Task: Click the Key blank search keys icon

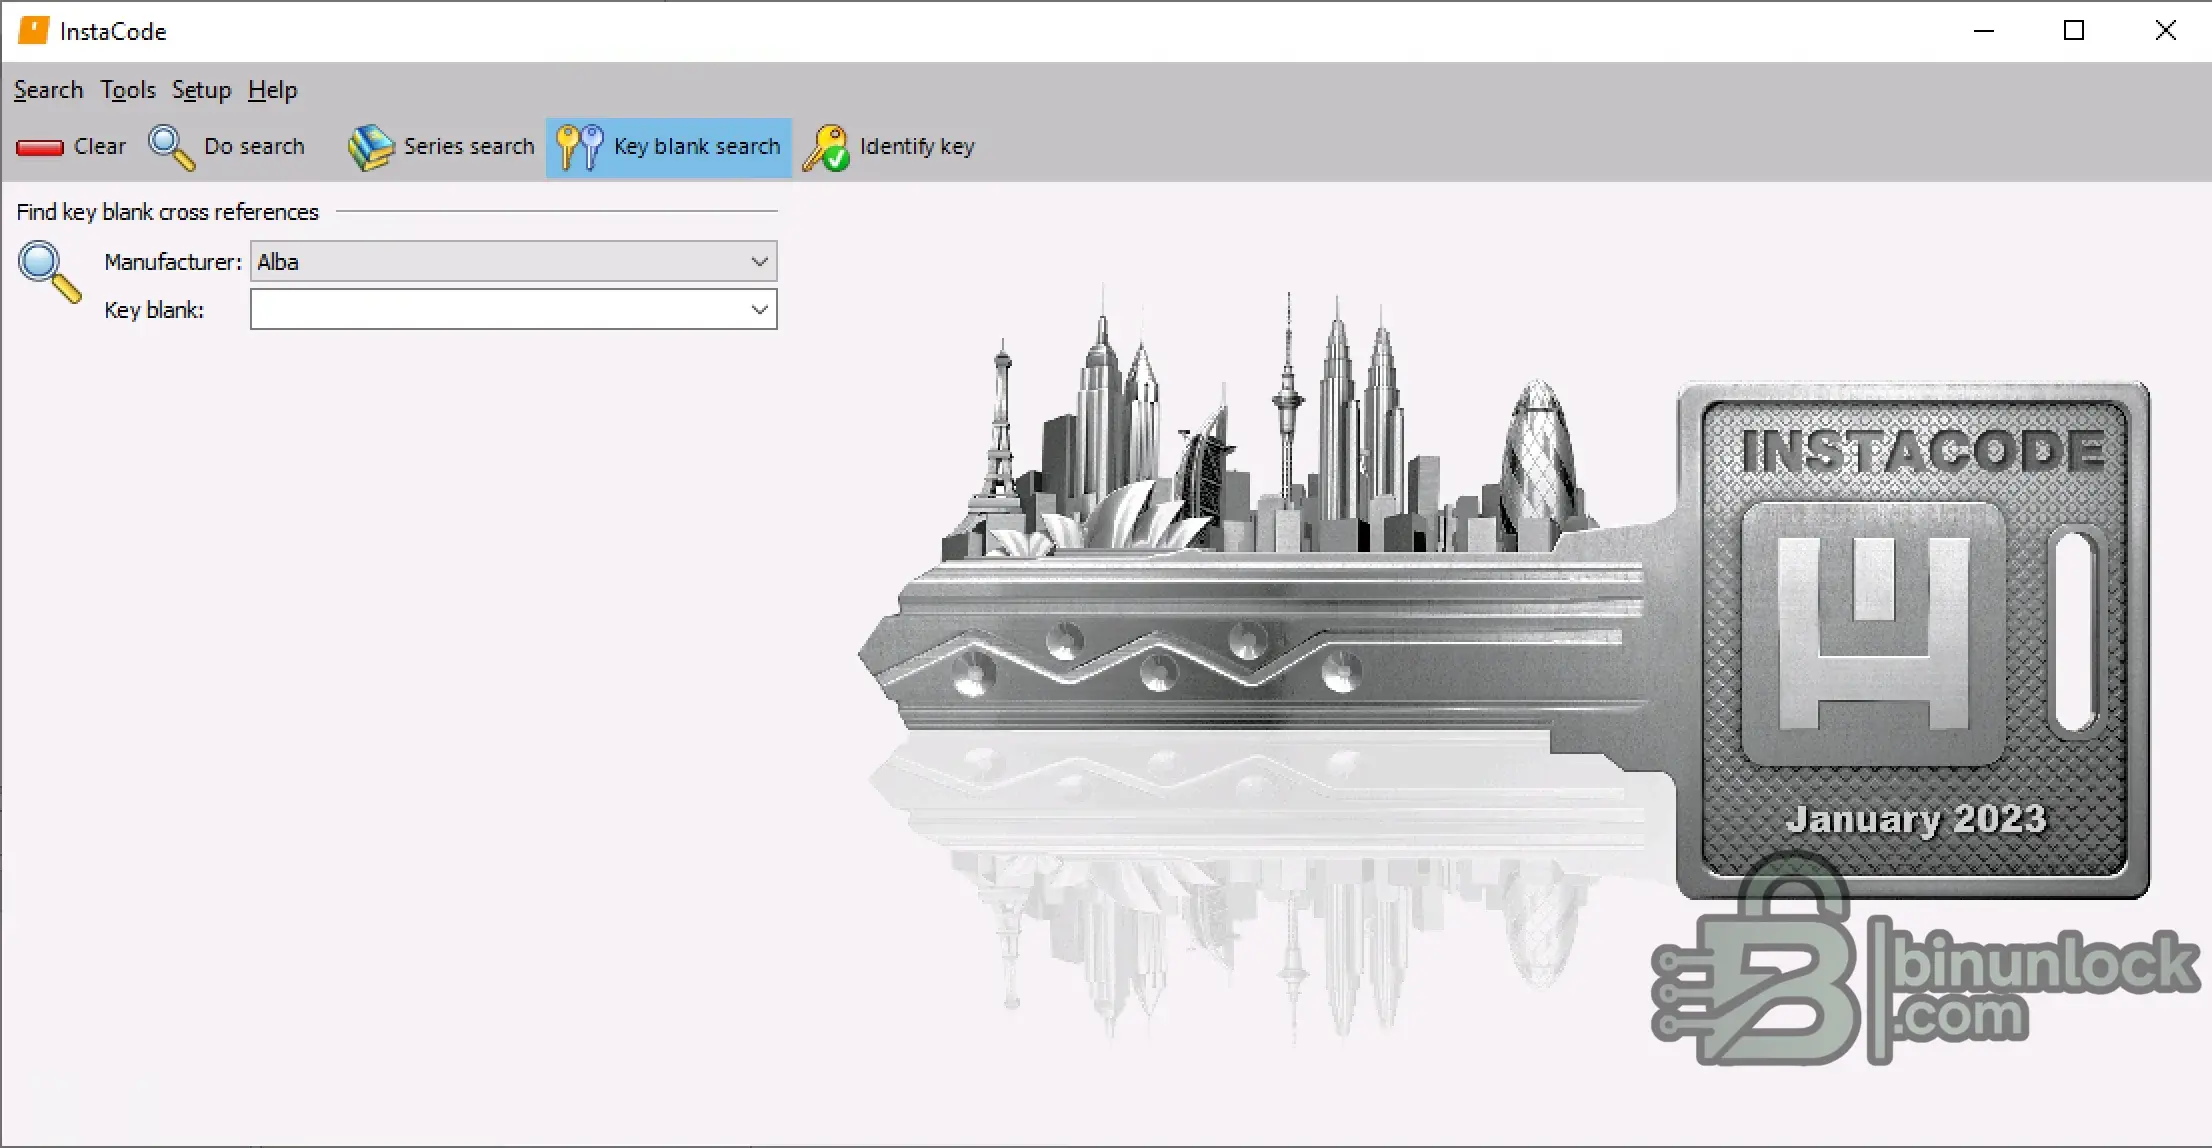Action: 580,147
